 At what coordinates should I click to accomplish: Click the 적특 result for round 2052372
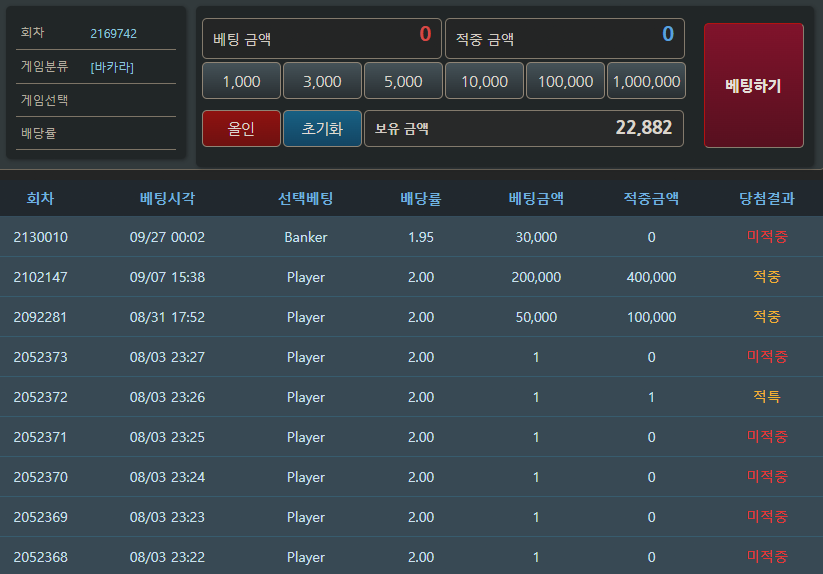pos(767,397)
